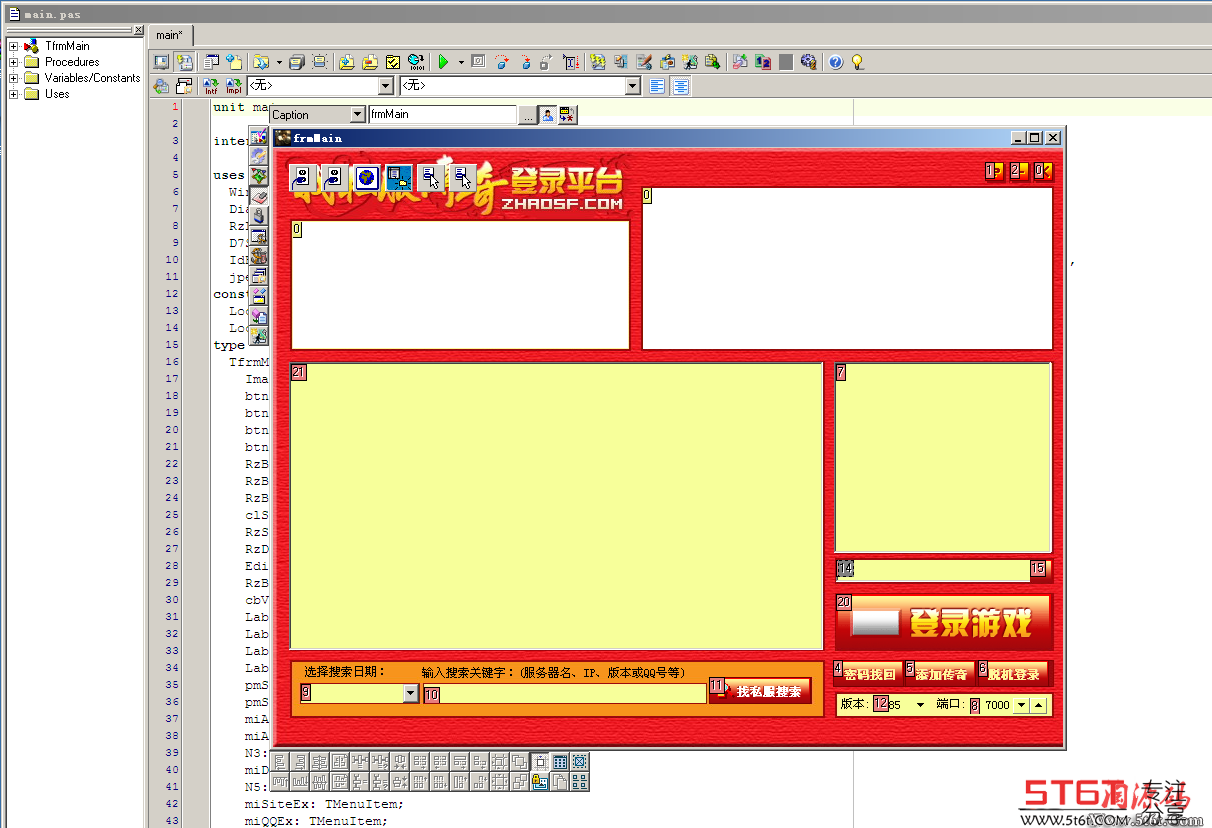This screenshot has width=1212, height=828.
Task: Click the 添加传奇 button
Action: tap(938, 674)
